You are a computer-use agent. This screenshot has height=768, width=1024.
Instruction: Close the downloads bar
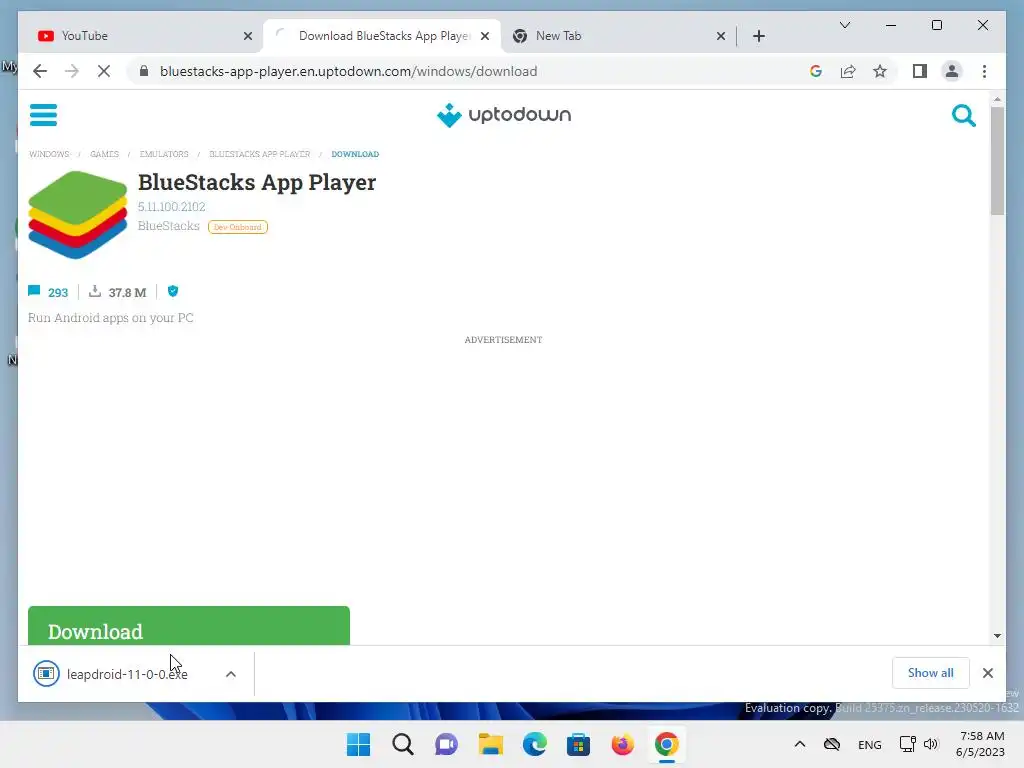[x=987, y=673]
